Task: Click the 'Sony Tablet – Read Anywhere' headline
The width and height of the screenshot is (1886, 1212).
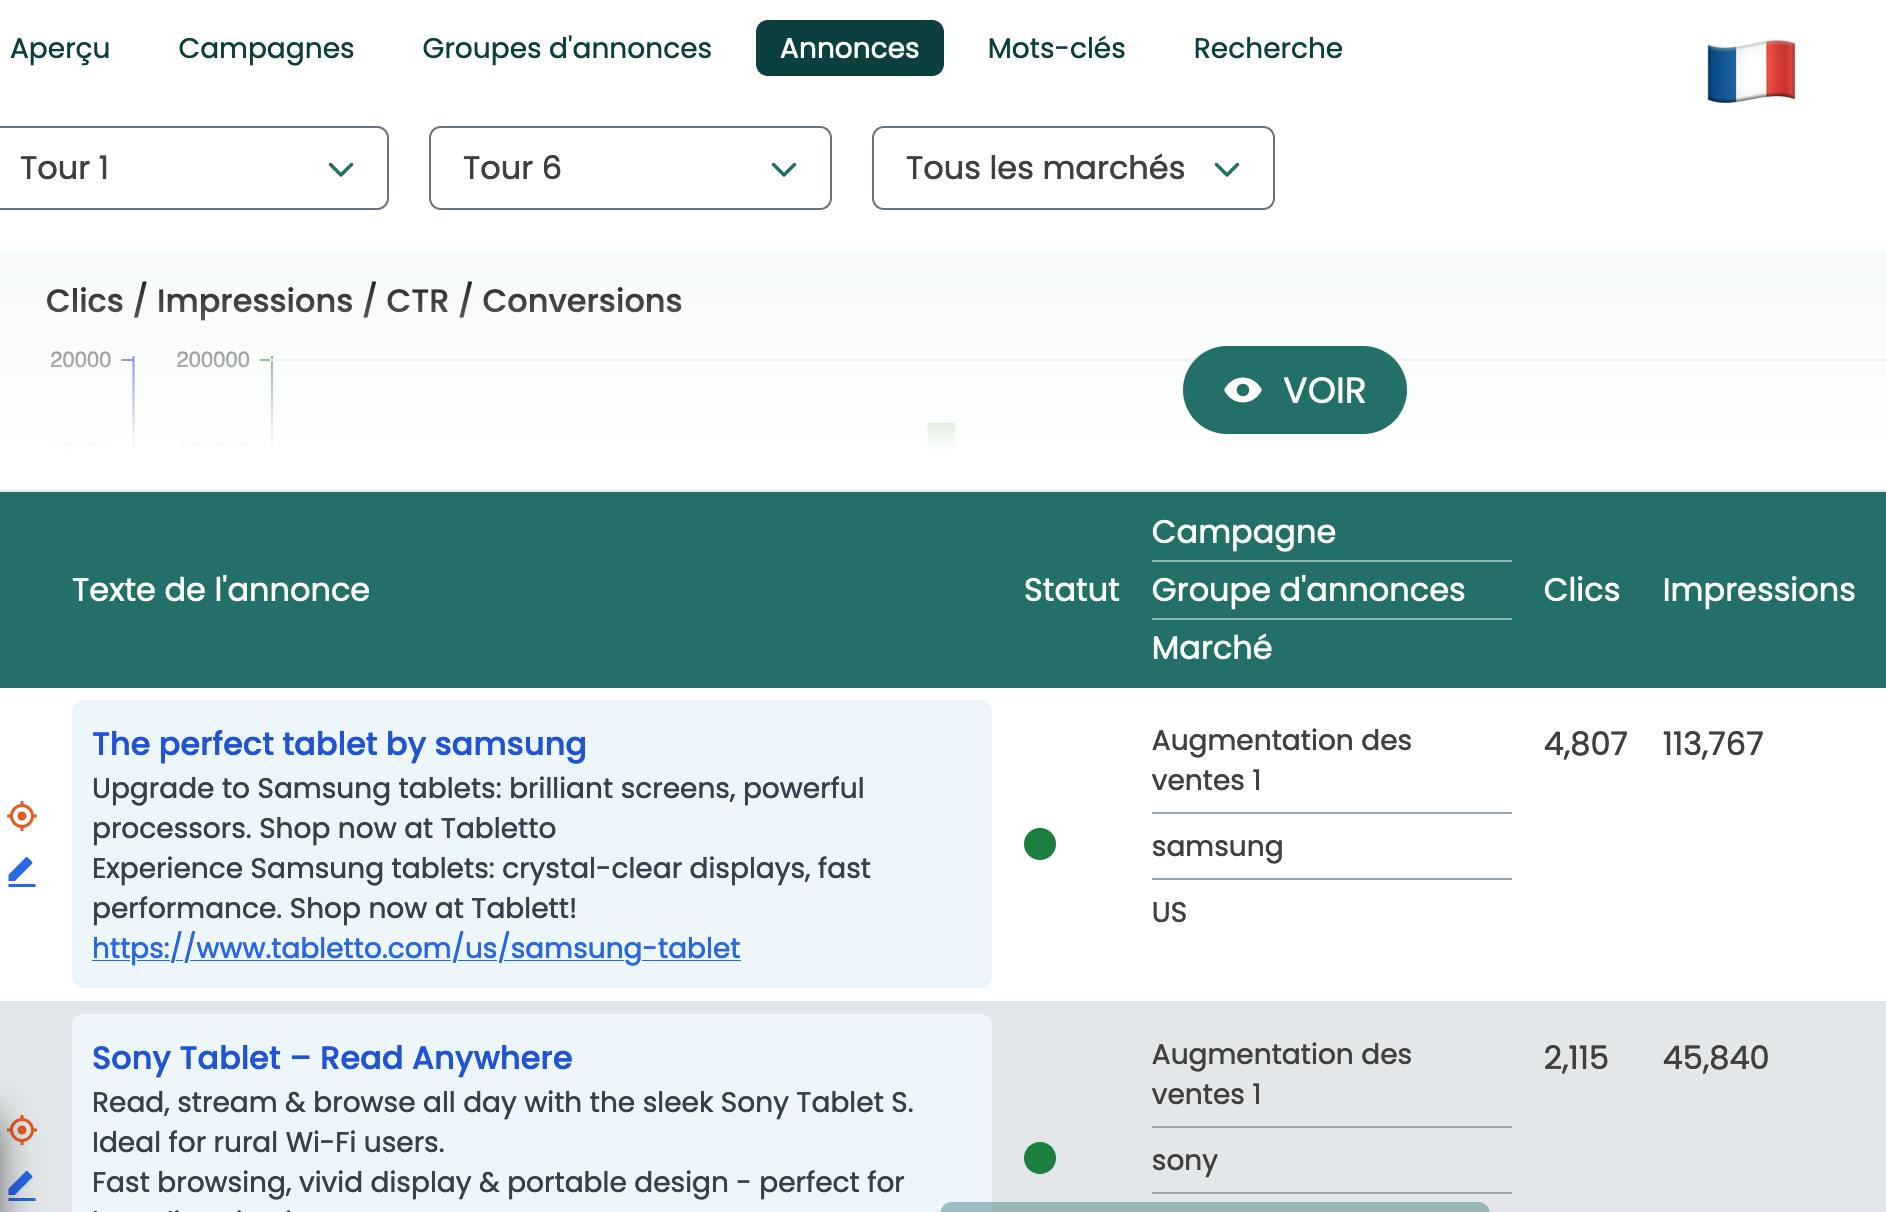Action: (332, 1058)
